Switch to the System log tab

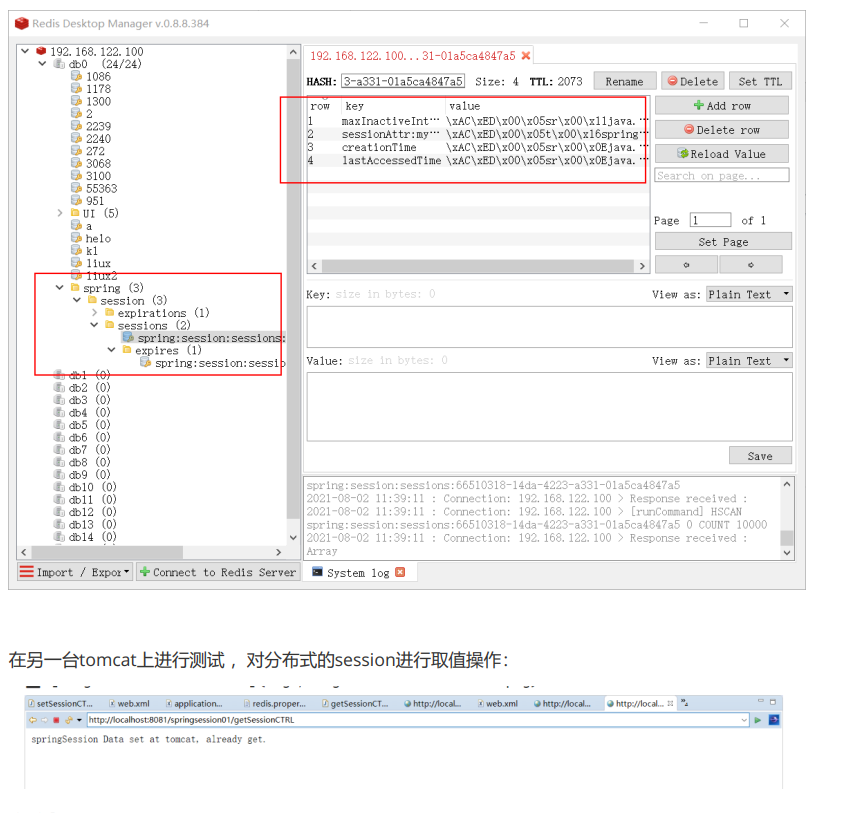click(357, 573)
